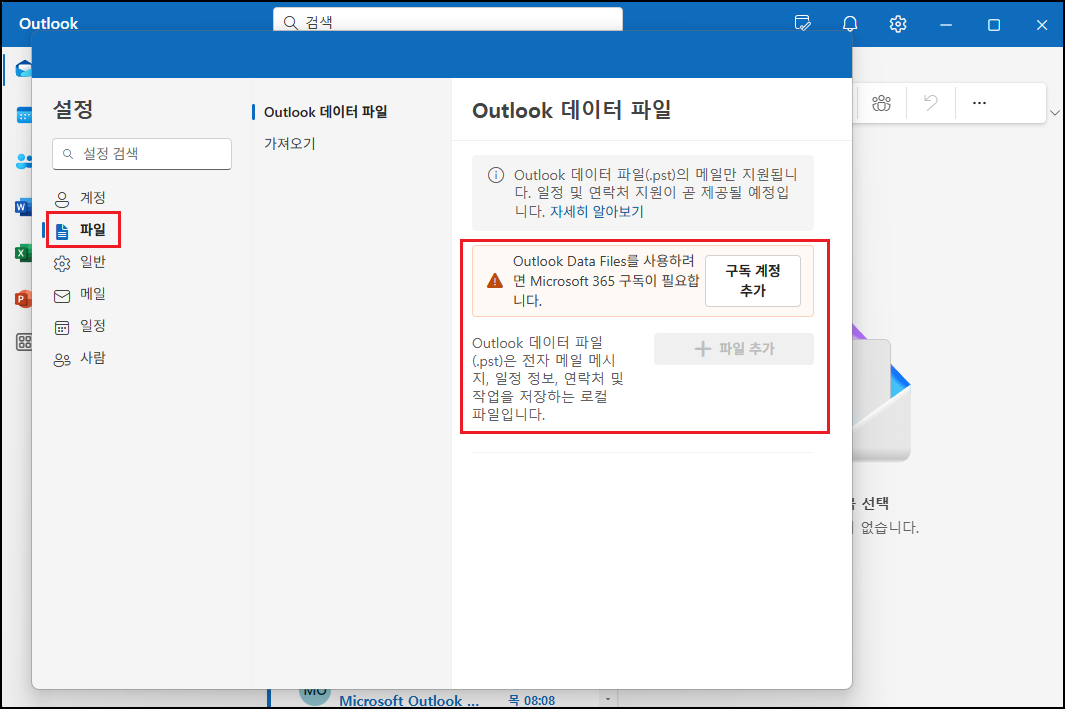The width and height of the screenshot is (1065, 709).
Task: Click the Mail icon in left rail
Action: 24,69
